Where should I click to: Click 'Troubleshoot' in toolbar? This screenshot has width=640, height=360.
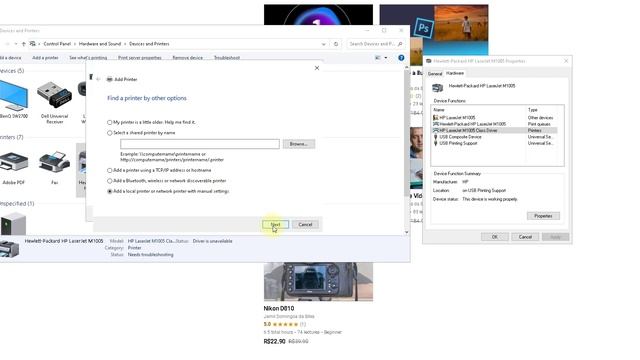227,58
